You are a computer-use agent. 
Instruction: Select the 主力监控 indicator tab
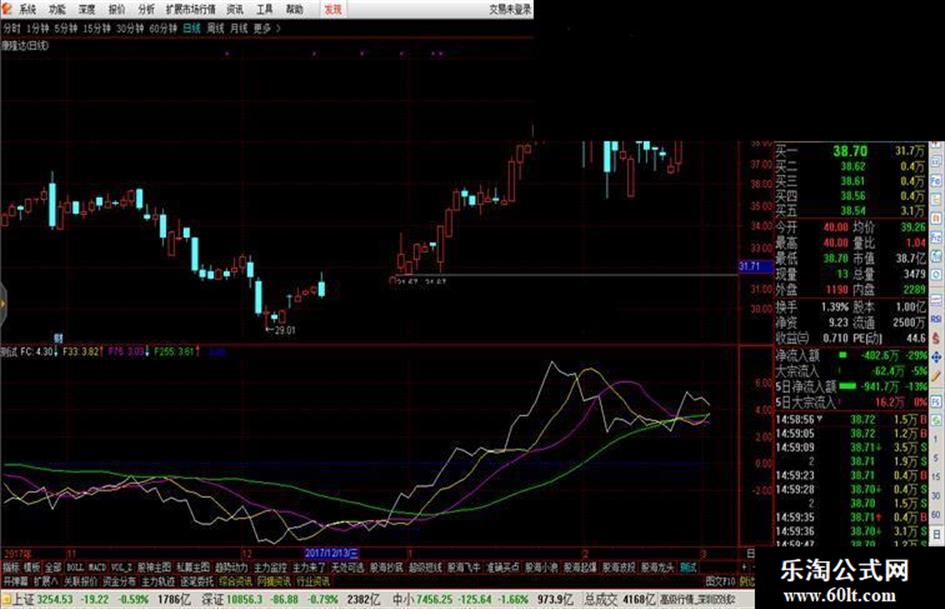[x=270, y=567]
